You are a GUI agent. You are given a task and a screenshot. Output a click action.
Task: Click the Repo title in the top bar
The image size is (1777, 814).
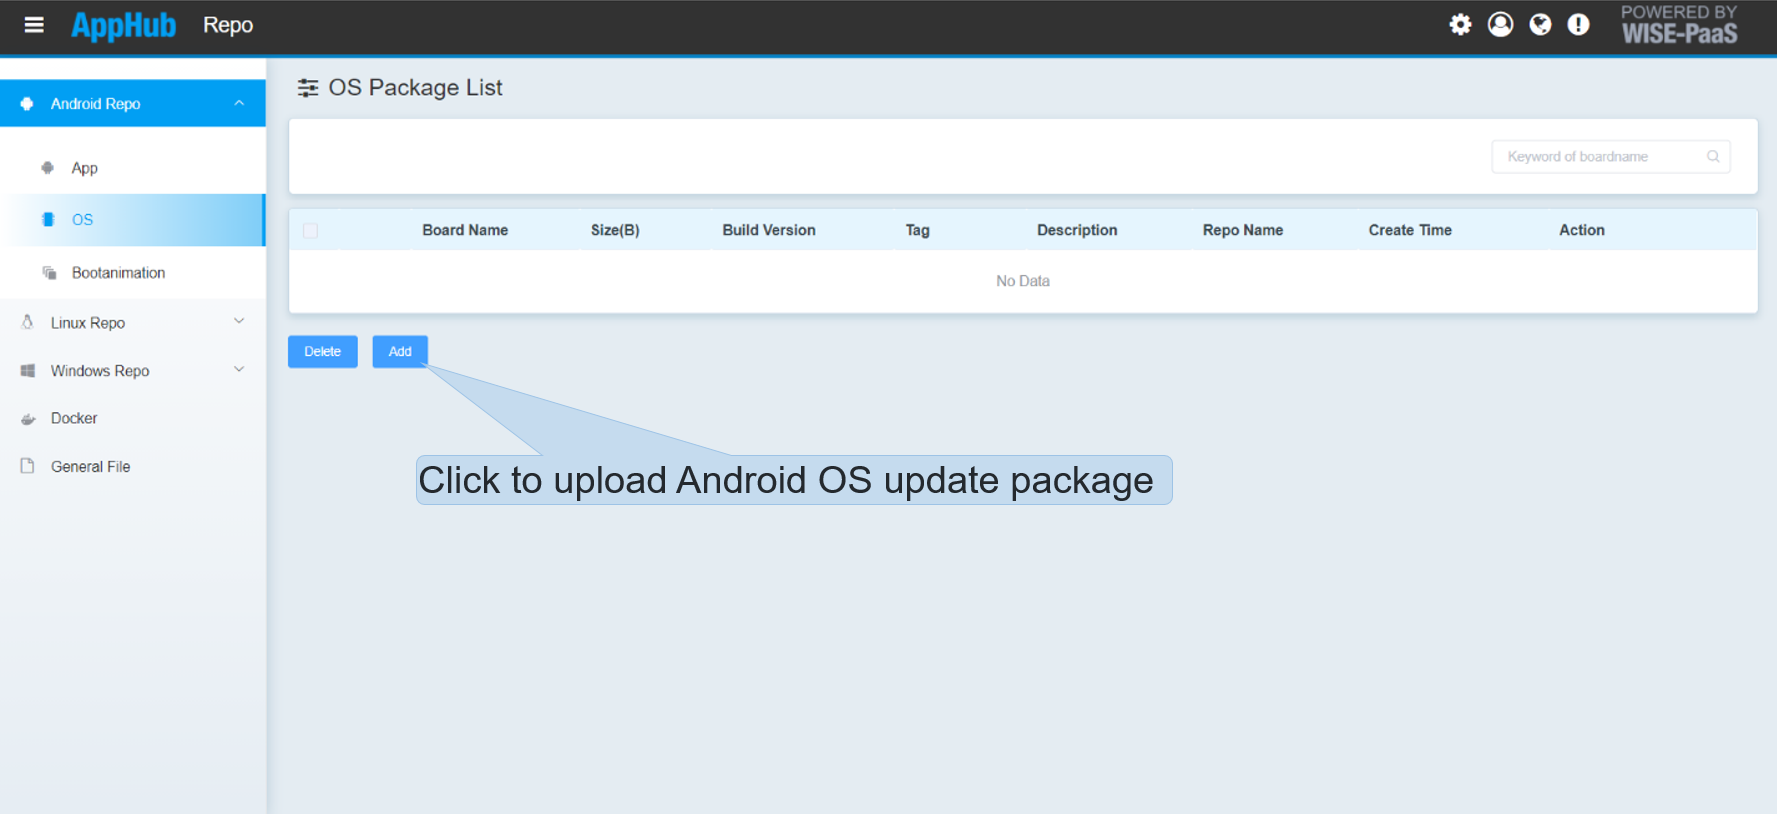228,26
